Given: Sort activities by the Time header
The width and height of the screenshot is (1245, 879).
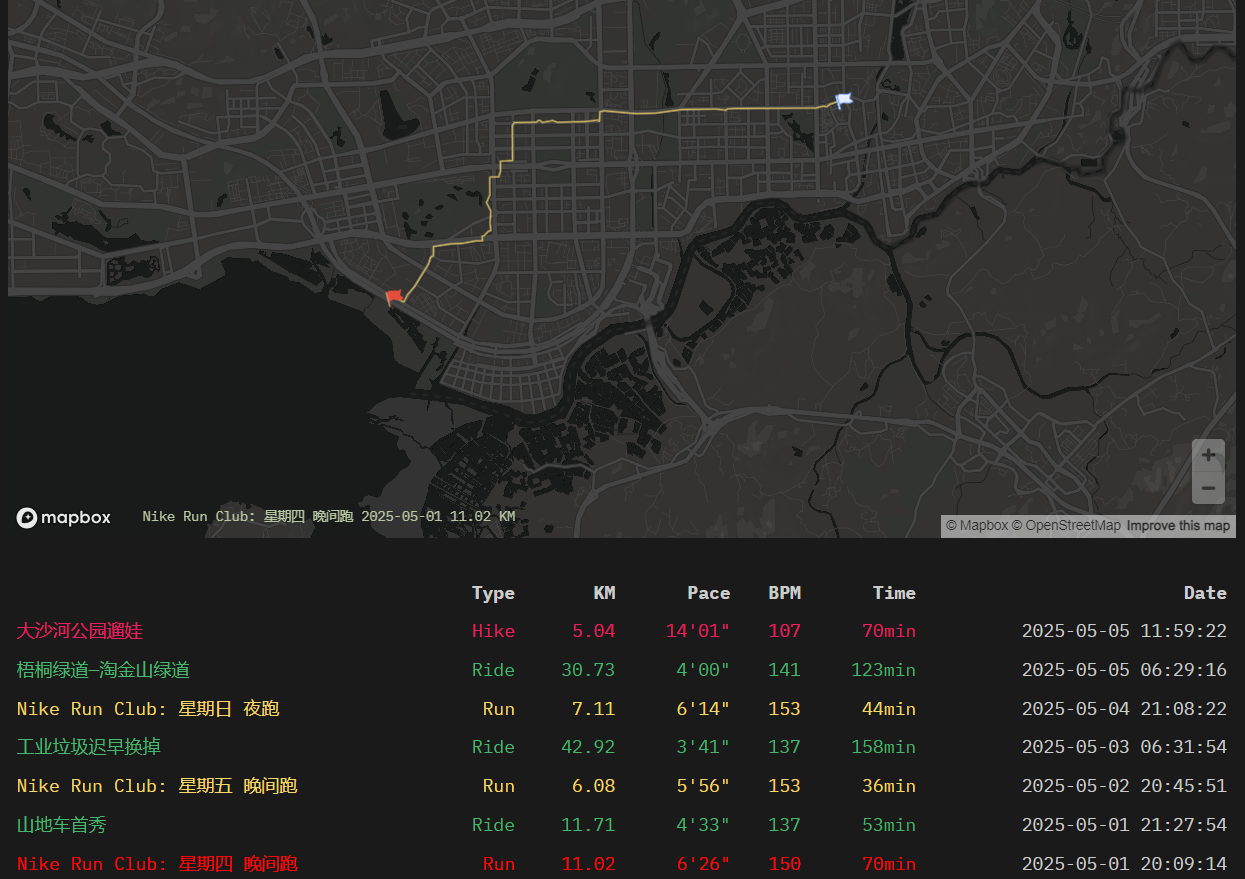Looking at the screenshot, I should 894,593.
